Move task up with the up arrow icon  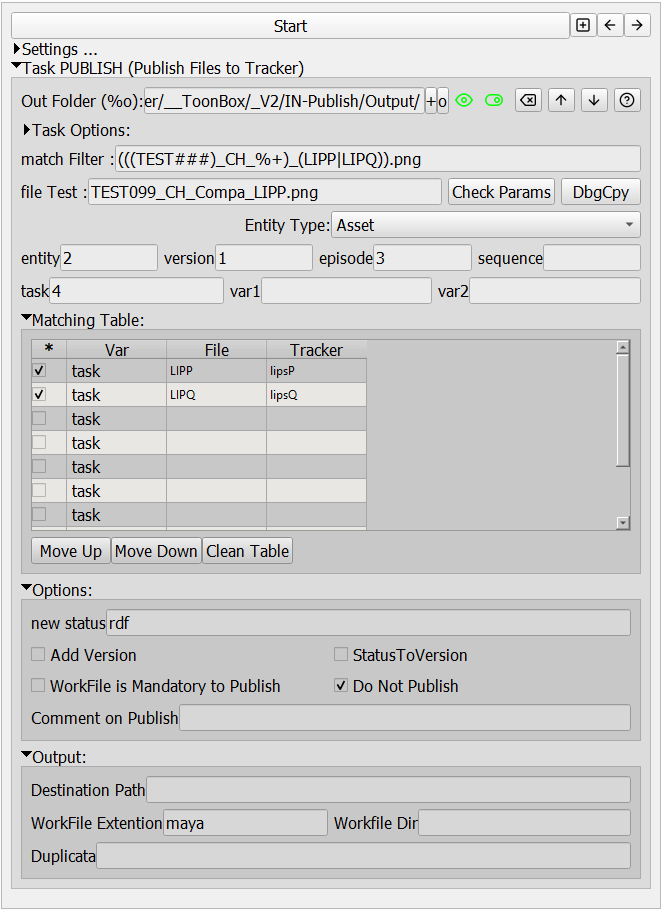coord(561,100)
